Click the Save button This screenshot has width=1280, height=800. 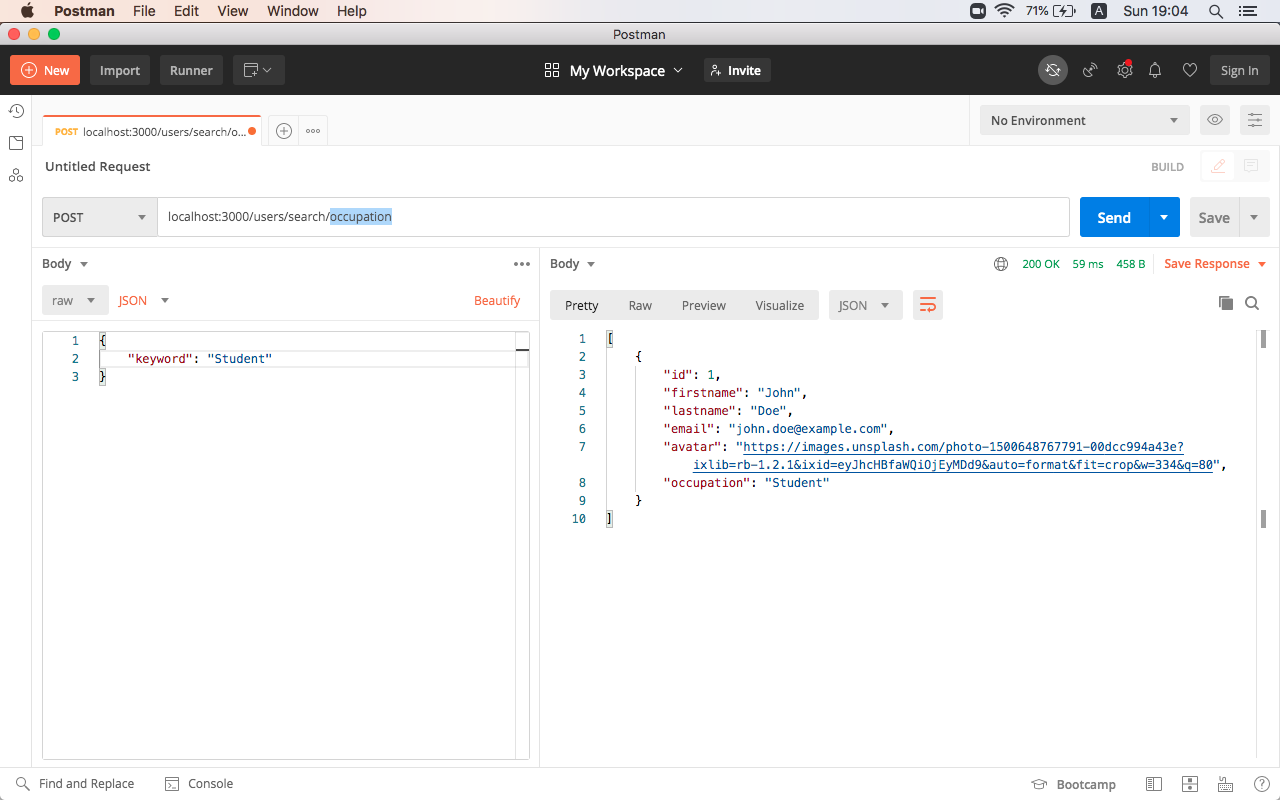(1214, 217)
